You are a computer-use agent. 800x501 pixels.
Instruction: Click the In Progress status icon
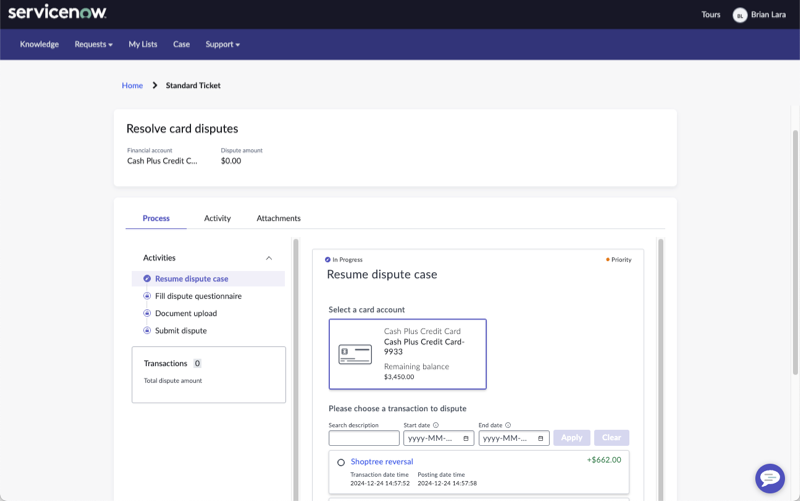tap(328, 260)
